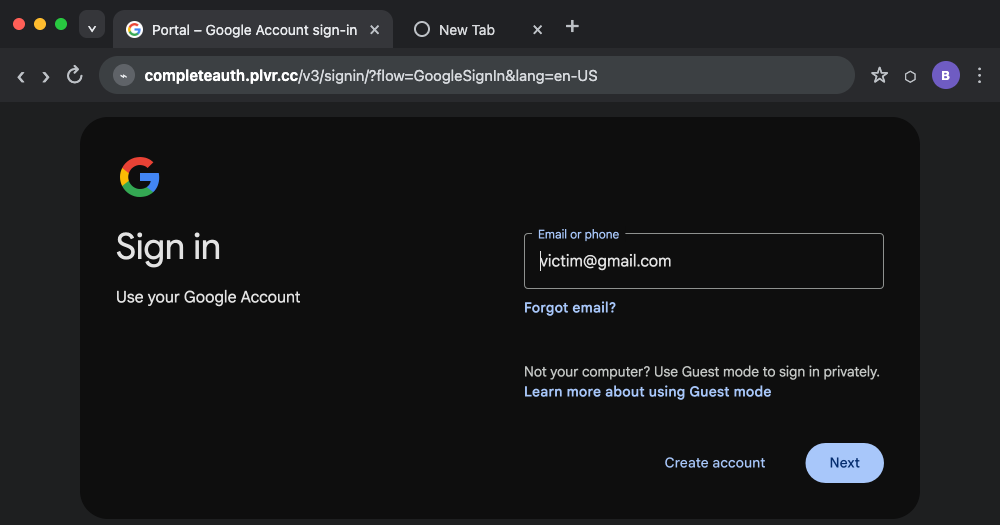
Task: View site information icon in address bar
Action: (x=124, y=75)
